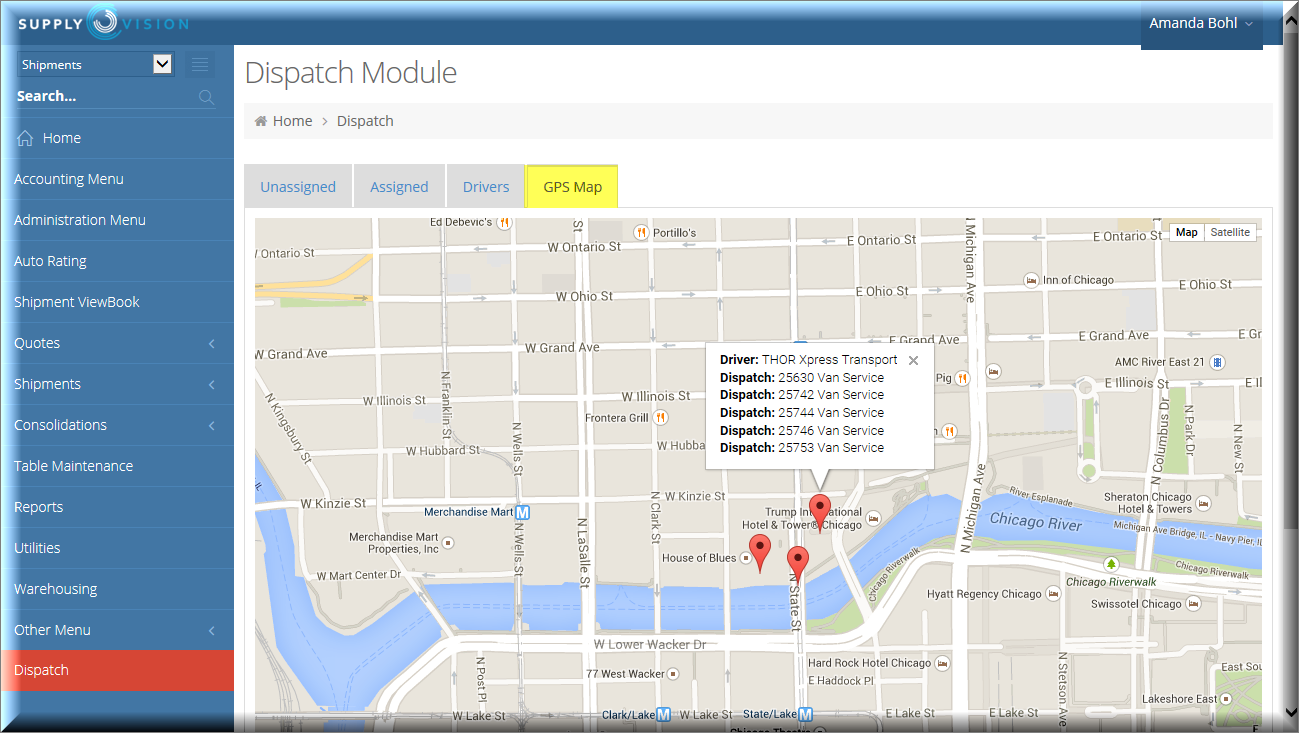Click the Portillo's restaurant icon

point(641,233)
